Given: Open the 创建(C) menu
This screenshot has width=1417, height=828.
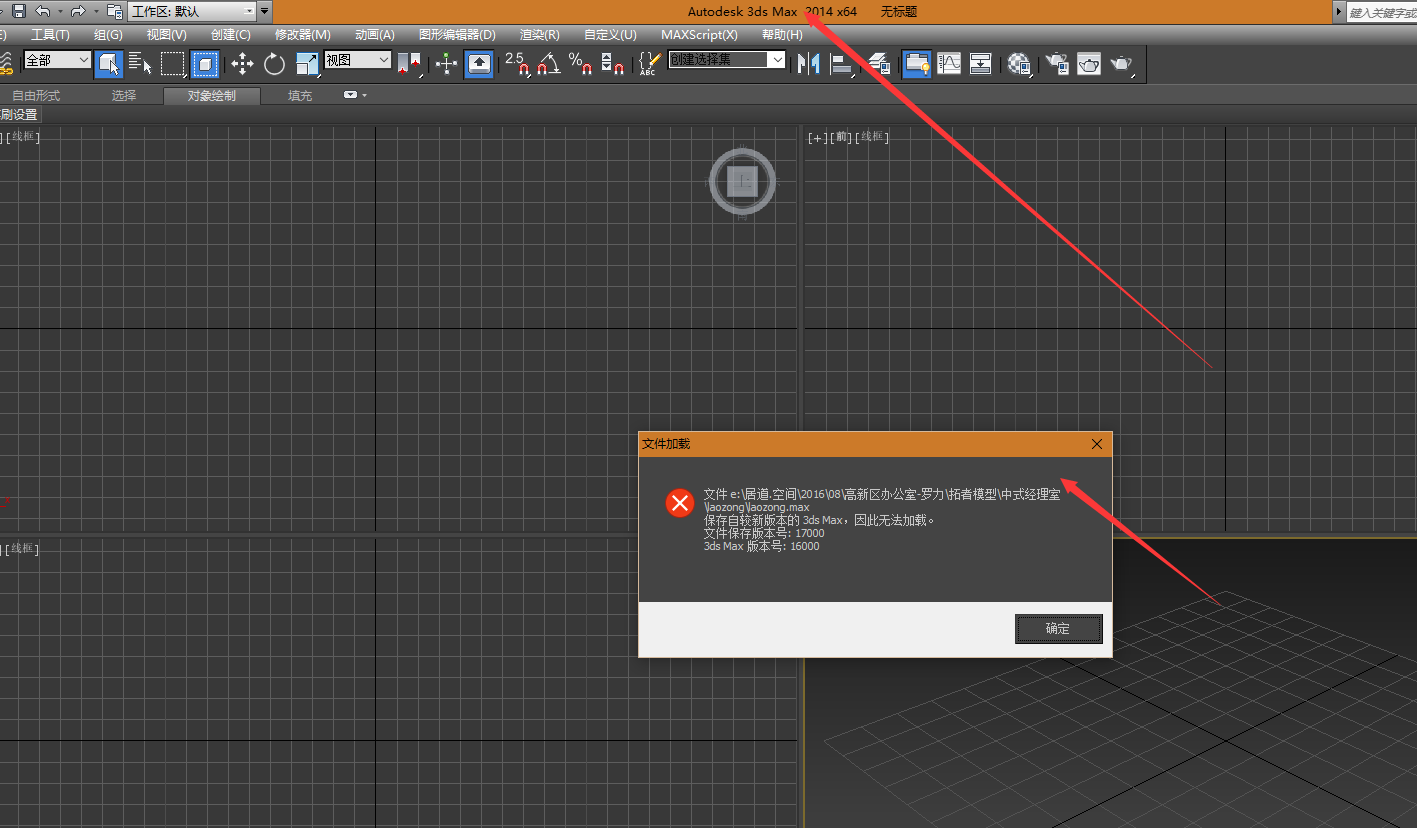Looking at the screenshot, I should point(231,34).
